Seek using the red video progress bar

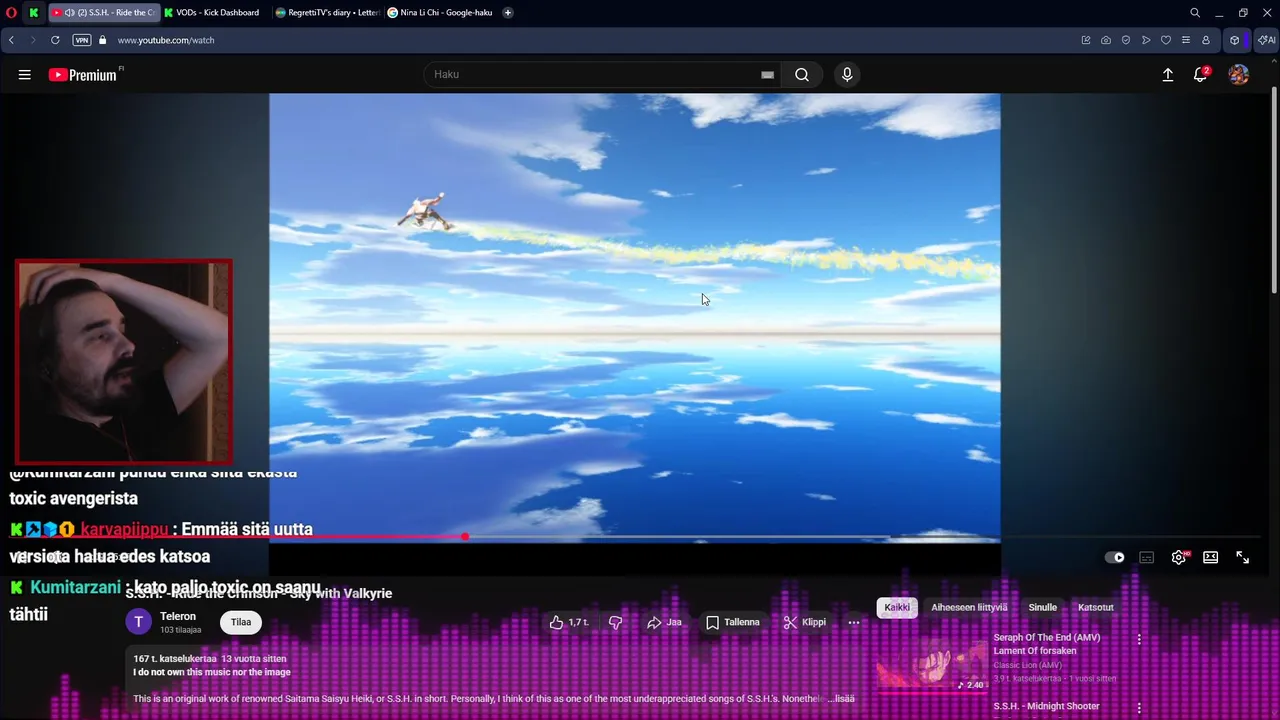[x=635, y=537]
